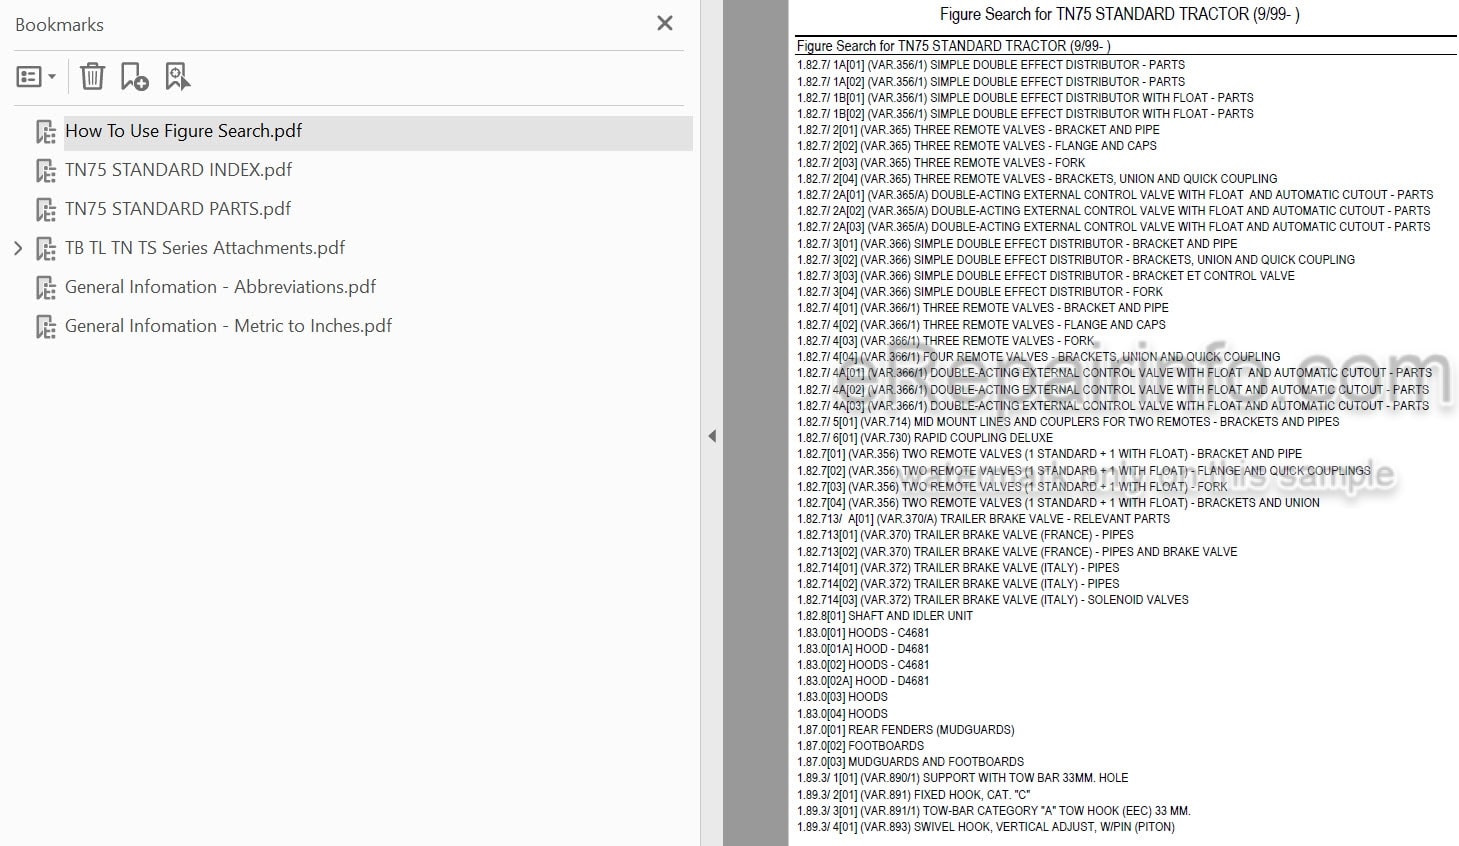Collapse navigation pane with left arrow

click(712, 436)
